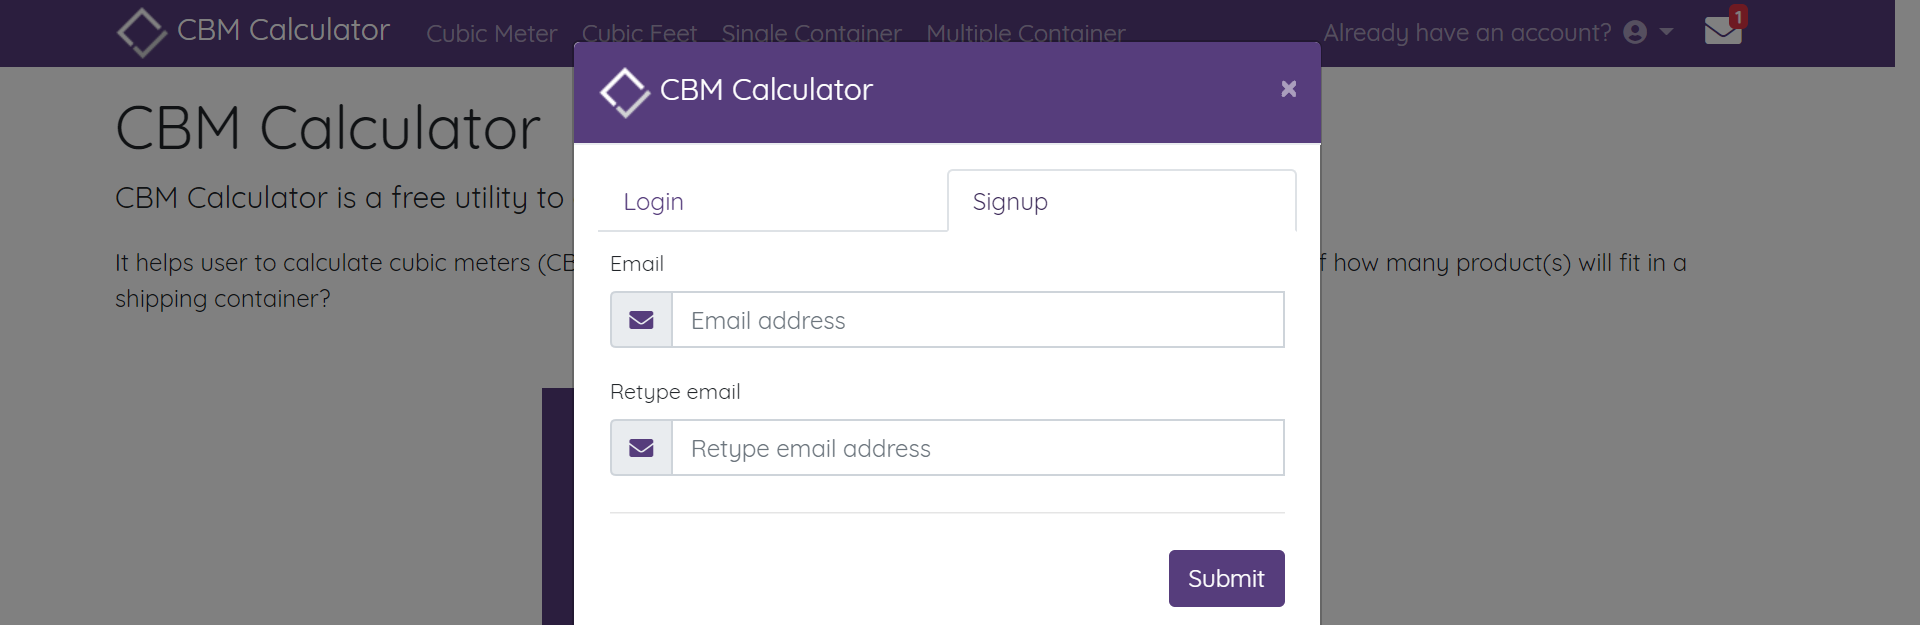Open the Multiple Container nav link
The width and height of the screenshot is (1920, 625).
[x=1026, y=33]
